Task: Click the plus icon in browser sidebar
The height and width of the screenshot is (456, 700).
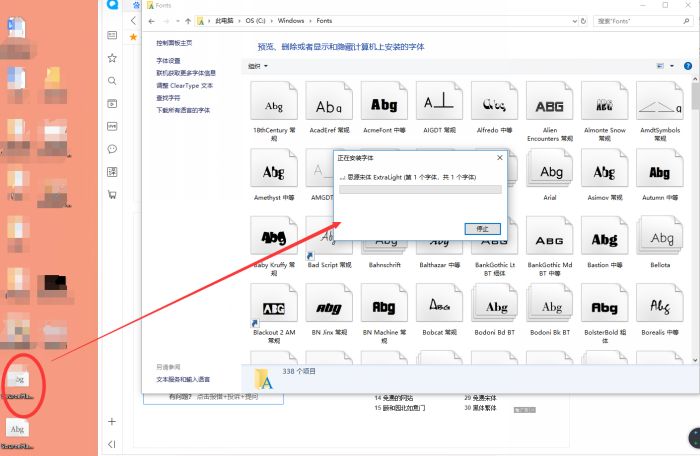Action: [112, 421]
